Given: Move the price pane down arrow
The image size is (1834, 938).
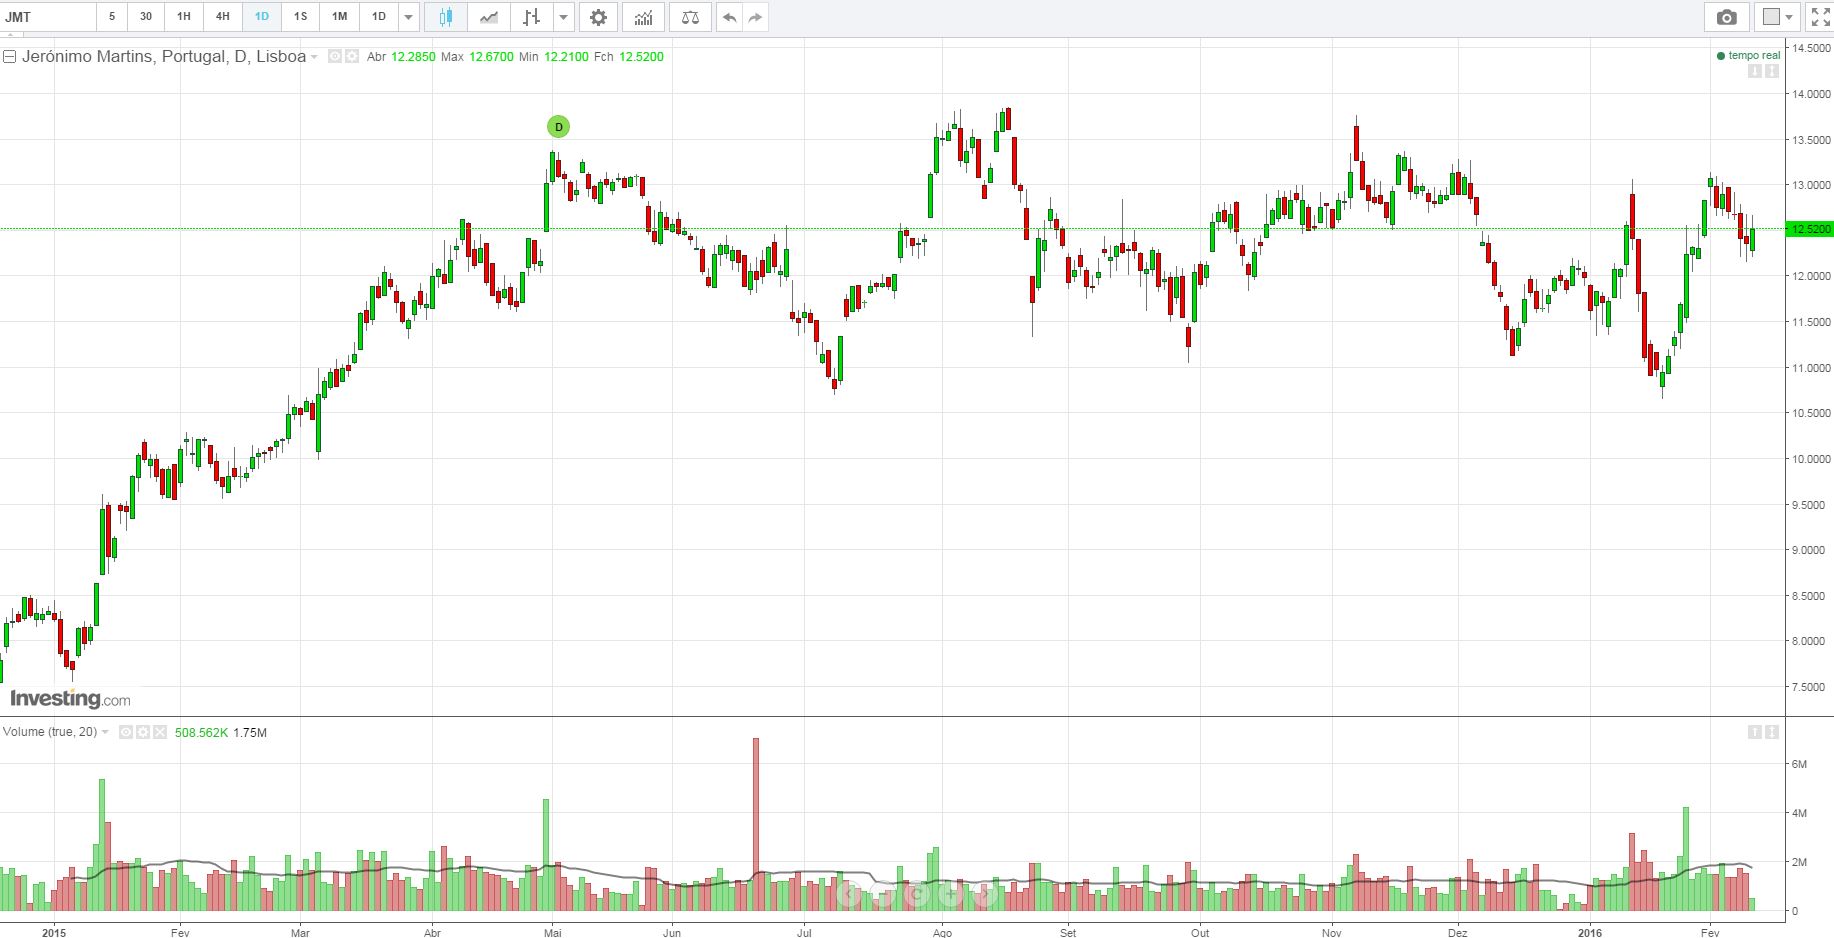Looking at the screenshot, I should click(1754, 72).
